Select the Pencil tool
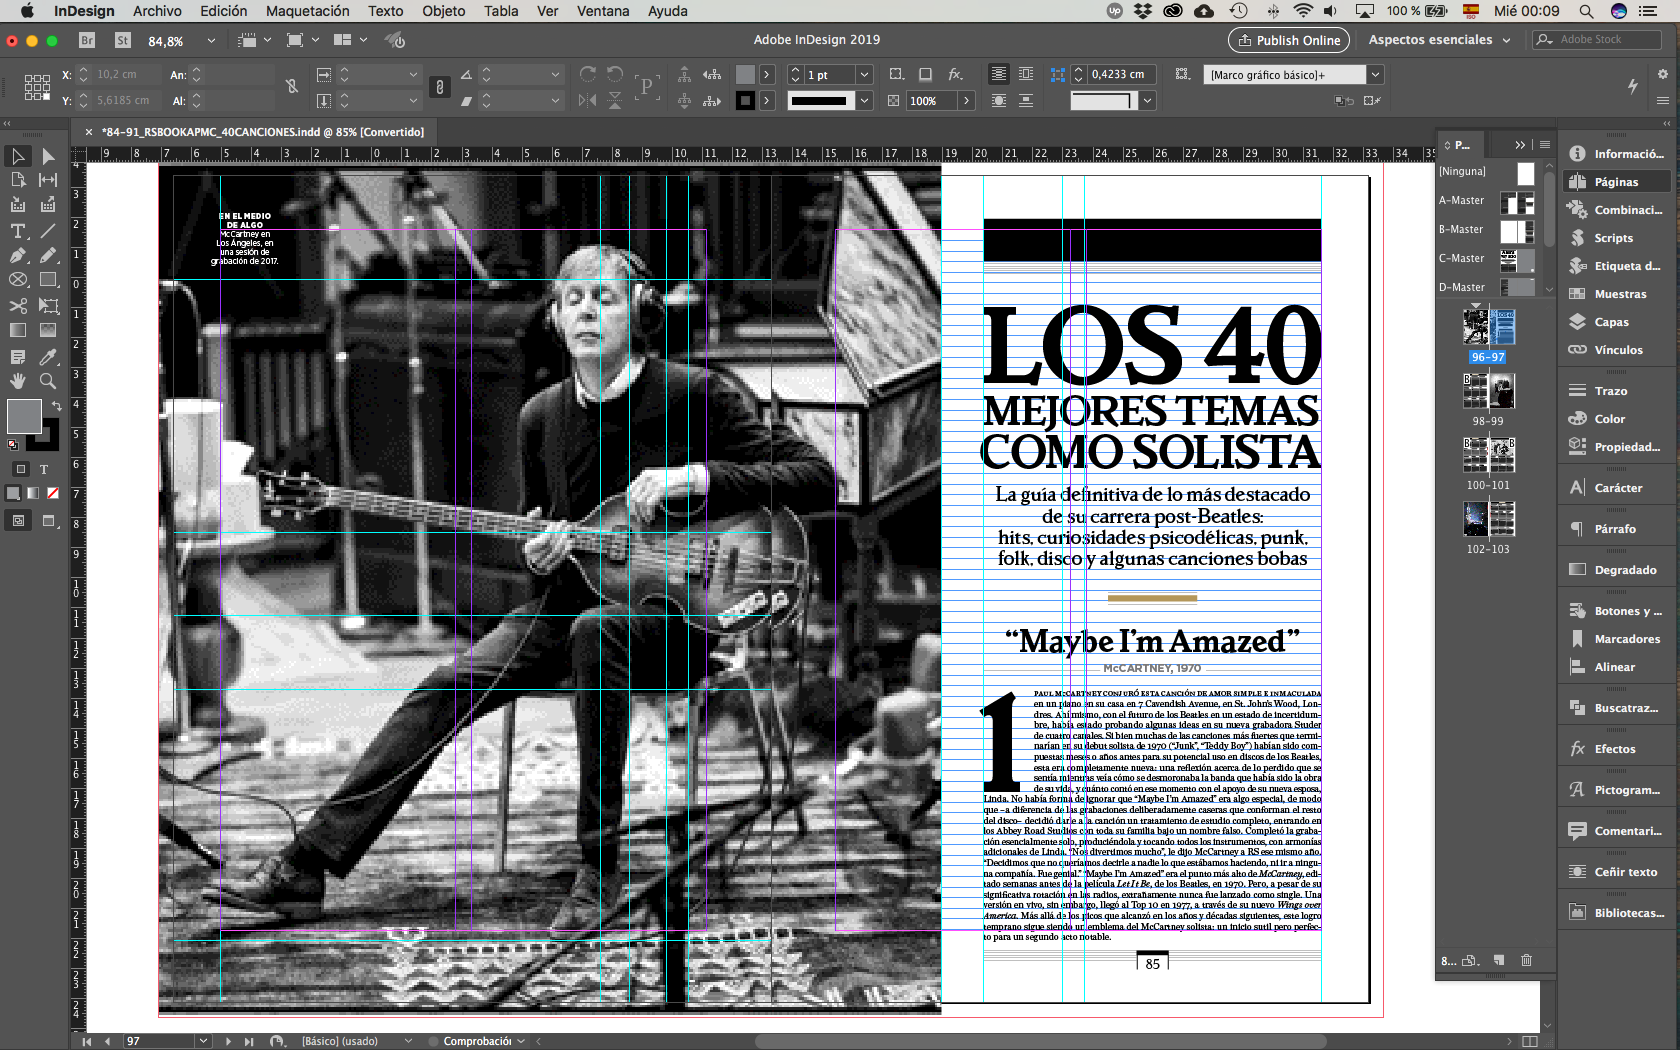Viewport: 1680px width, 1050px height. pyautogui.click(x=48, y=255)
